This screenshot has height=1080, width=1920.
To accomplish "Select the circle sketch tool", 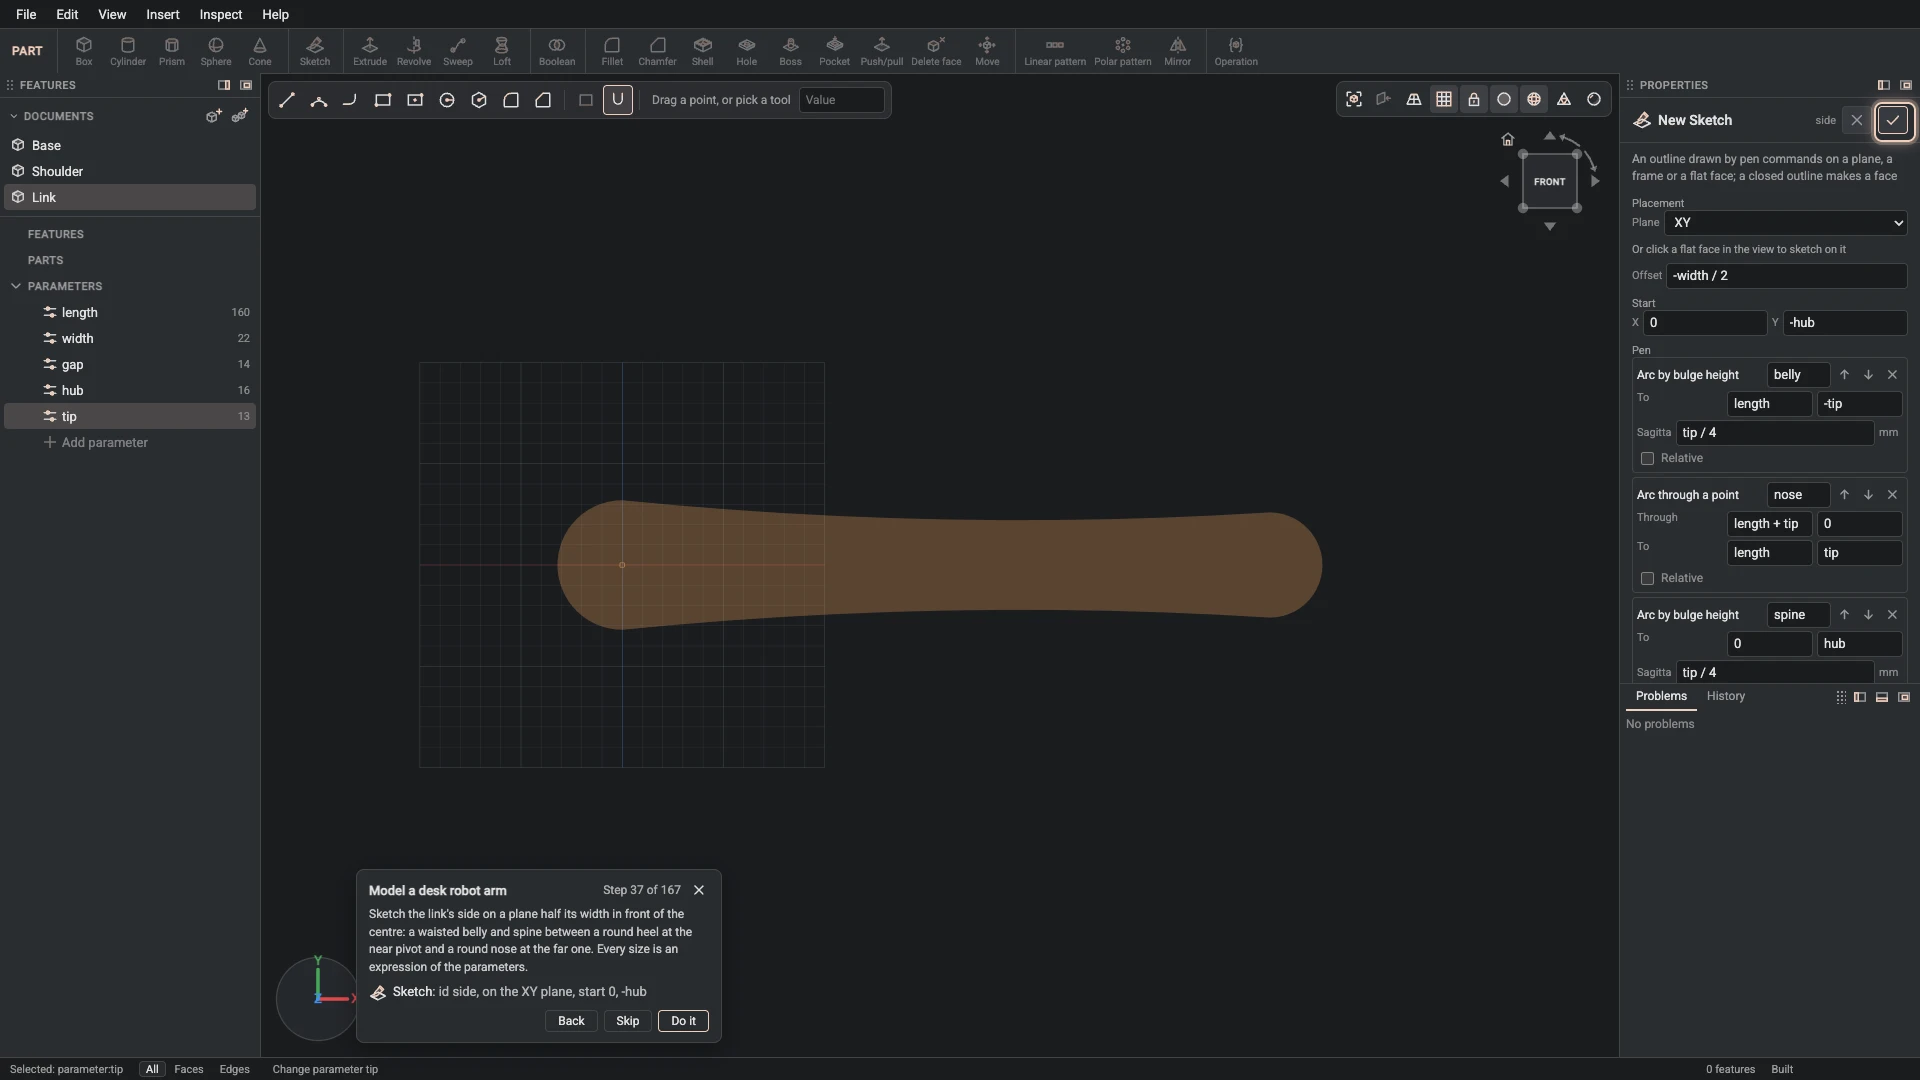I will click(x=447, y=100).
